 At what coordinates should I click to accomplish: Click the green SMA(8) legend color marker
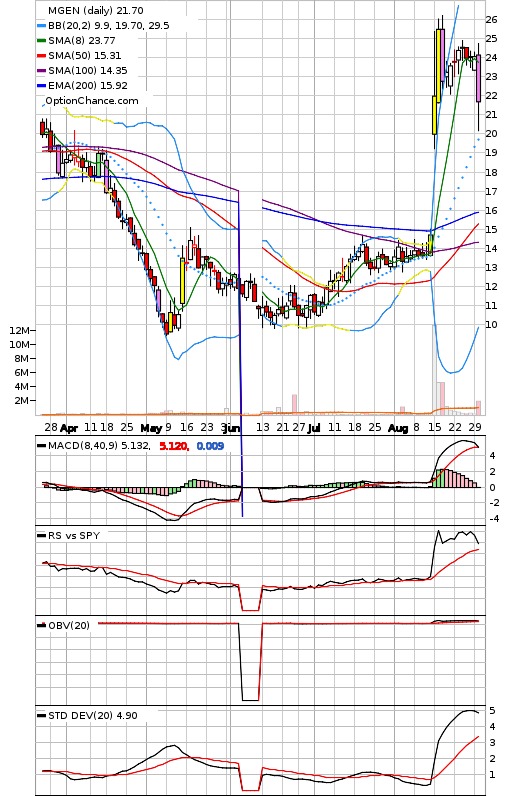point(42,41)
